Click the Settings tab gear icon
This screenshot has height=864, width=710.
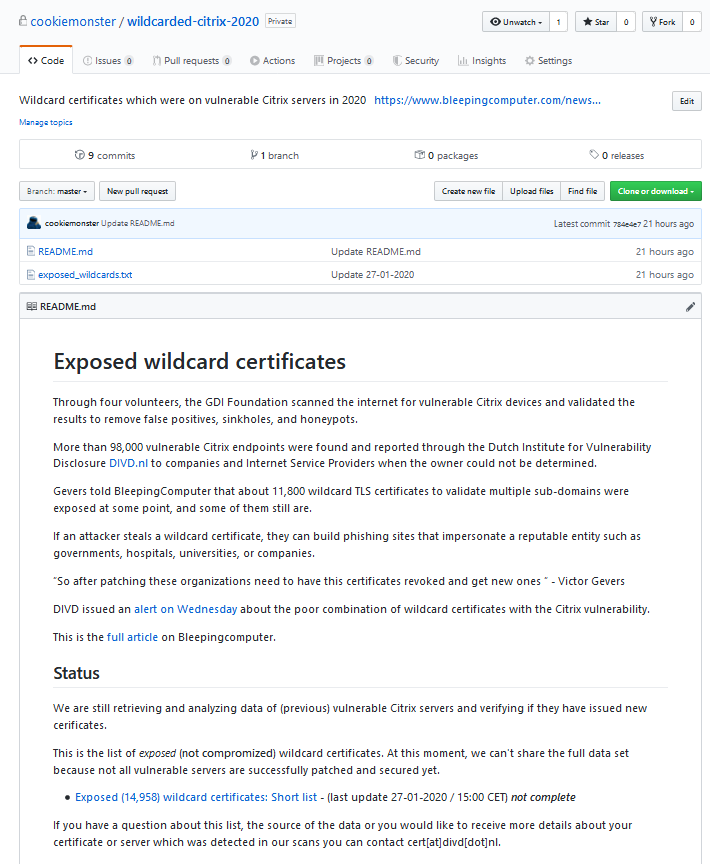(529, 61)
